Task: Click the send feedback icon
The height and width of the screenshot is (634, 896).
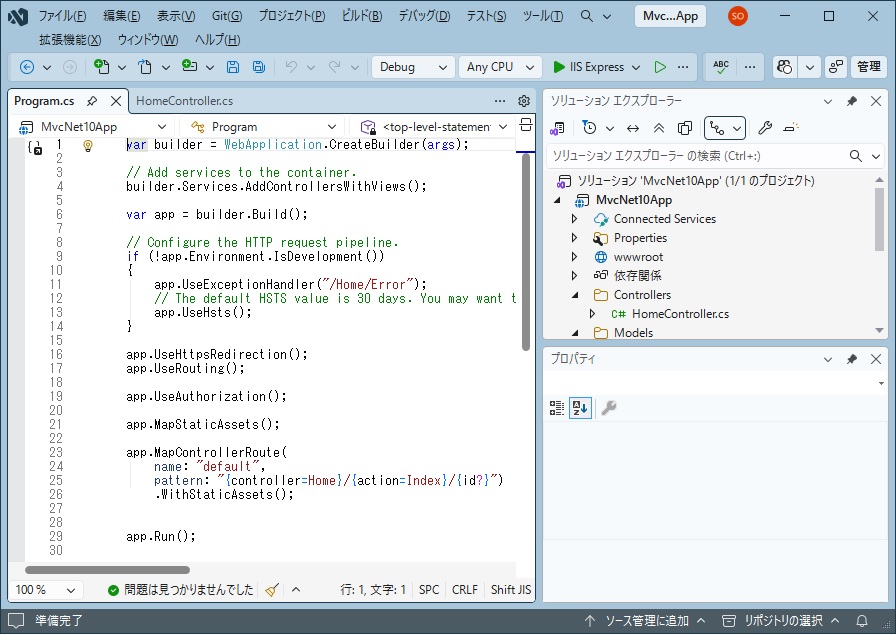Action: [834, 67]
